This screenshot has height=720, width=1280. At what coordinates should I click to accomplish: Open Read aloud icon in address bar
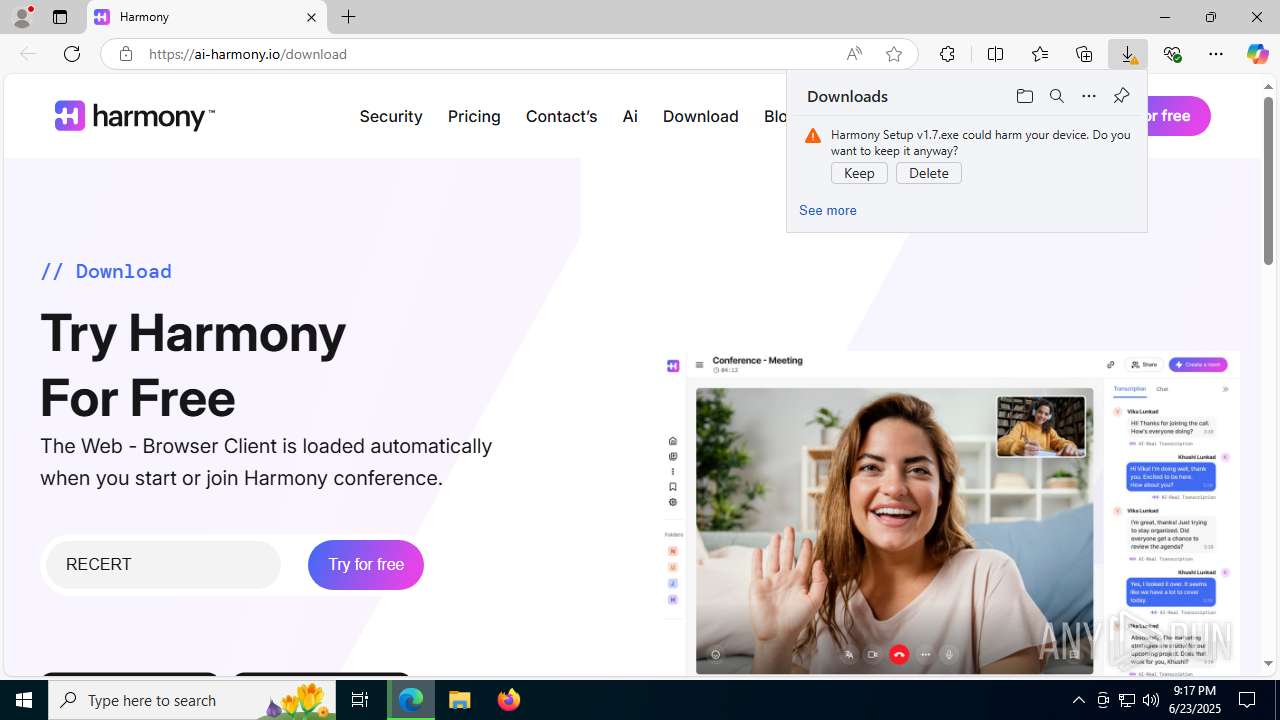click(854, 54)
